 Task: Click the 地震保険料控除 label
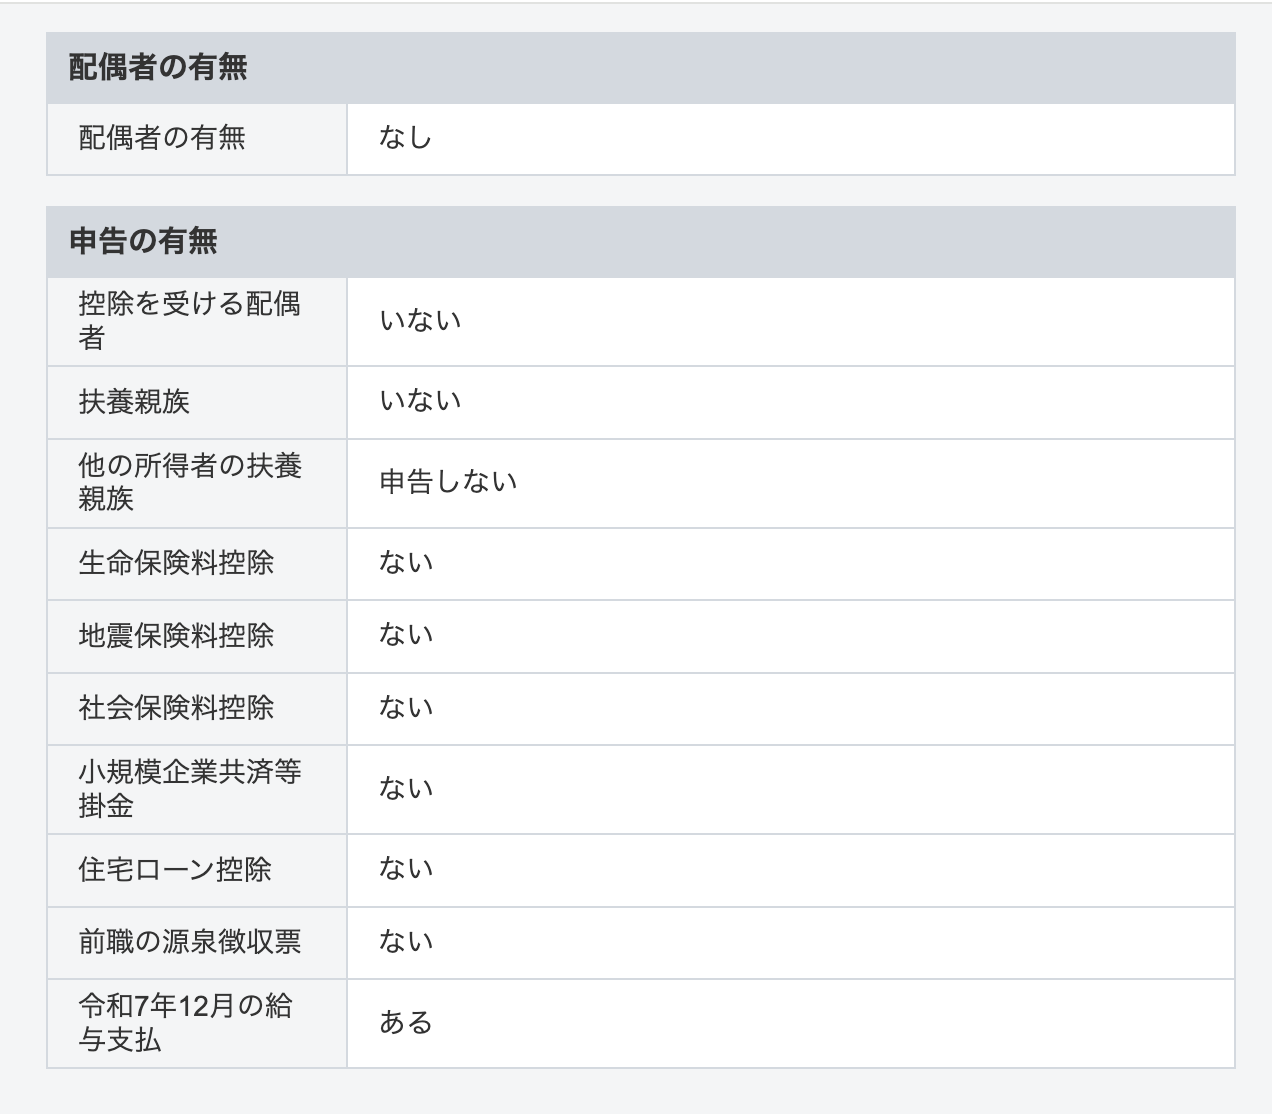click(x=176, y=636)
